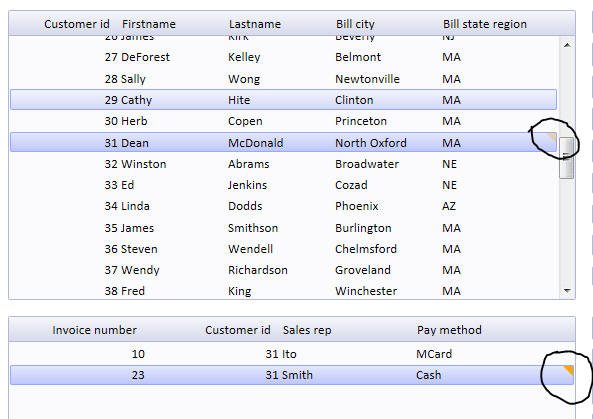Click the customer list scrollbar thumb

point(567,157)
